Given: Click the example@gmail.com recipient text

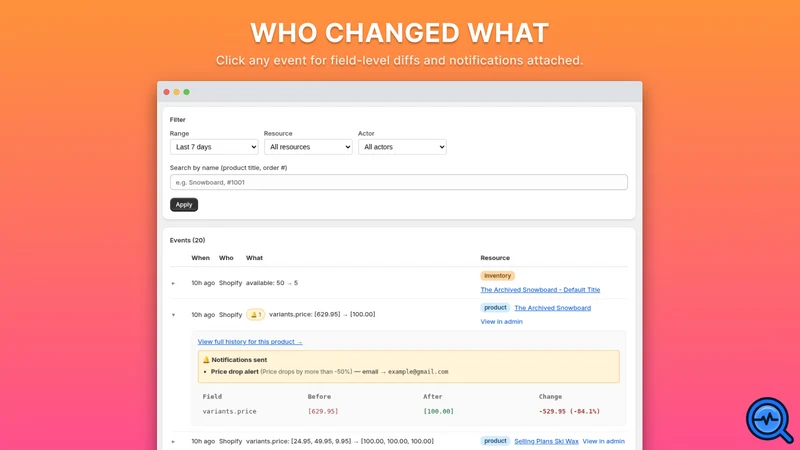Looking at the screenshot, I should click(418, 371).
